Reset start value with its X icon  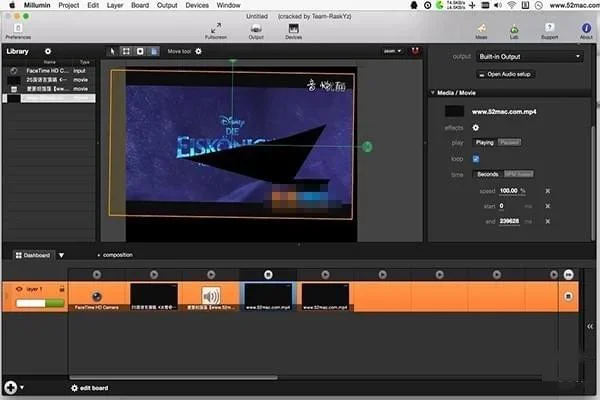(x=548, y=206)
